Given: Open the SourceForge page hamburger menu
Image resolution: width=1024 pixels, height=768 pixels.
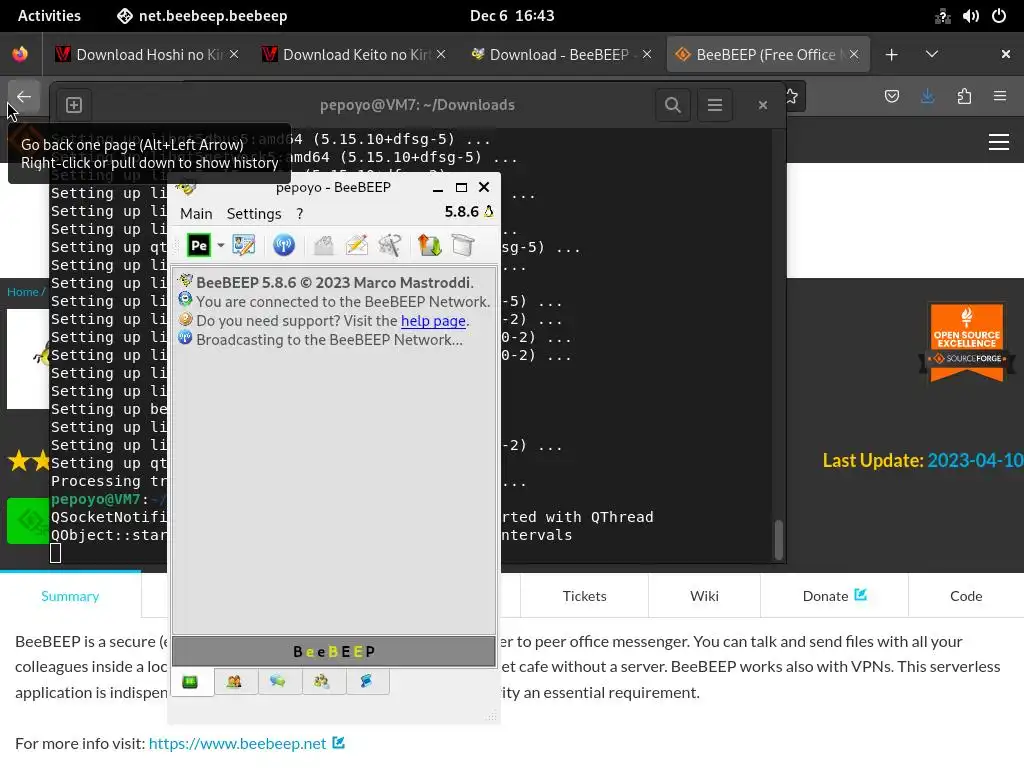Looking at the screenshot, I should point(999,142).
